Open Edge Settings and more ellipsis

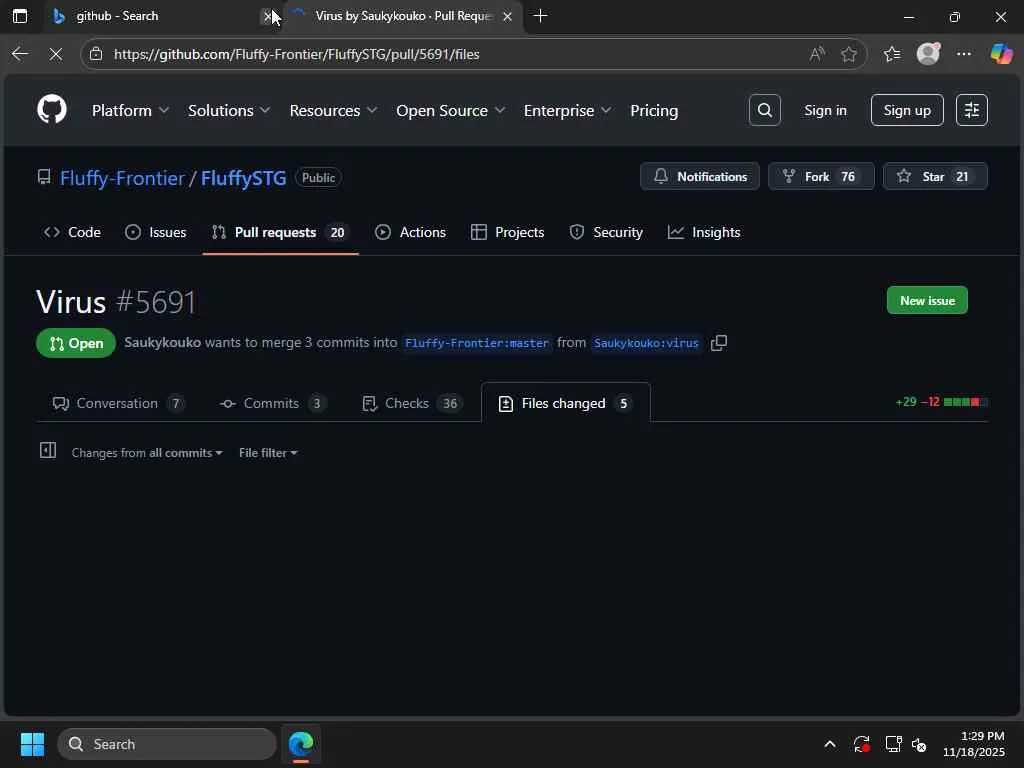click(x=964, y=54)
